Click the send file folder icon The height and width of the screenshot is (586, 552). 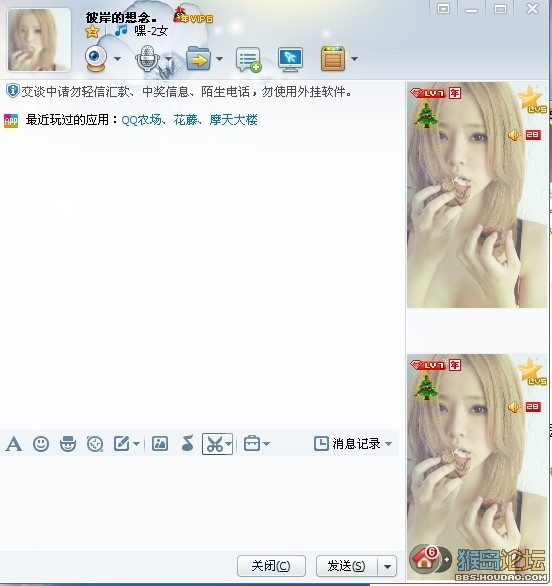(x=198, y=59)
